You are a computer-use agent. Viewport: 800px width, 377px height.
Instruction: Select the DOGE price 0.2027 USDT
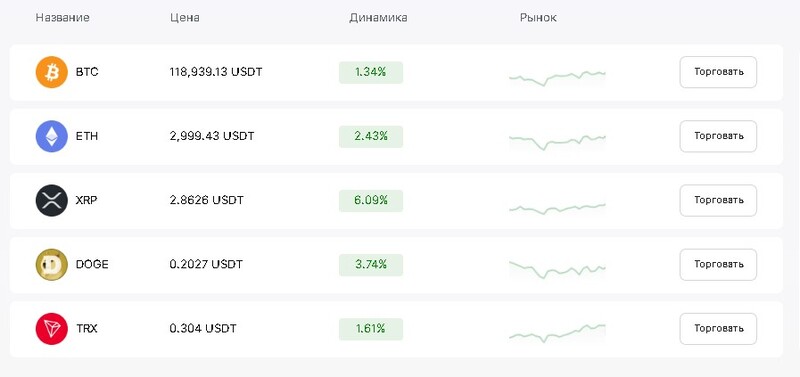click(x=206, y=265)
